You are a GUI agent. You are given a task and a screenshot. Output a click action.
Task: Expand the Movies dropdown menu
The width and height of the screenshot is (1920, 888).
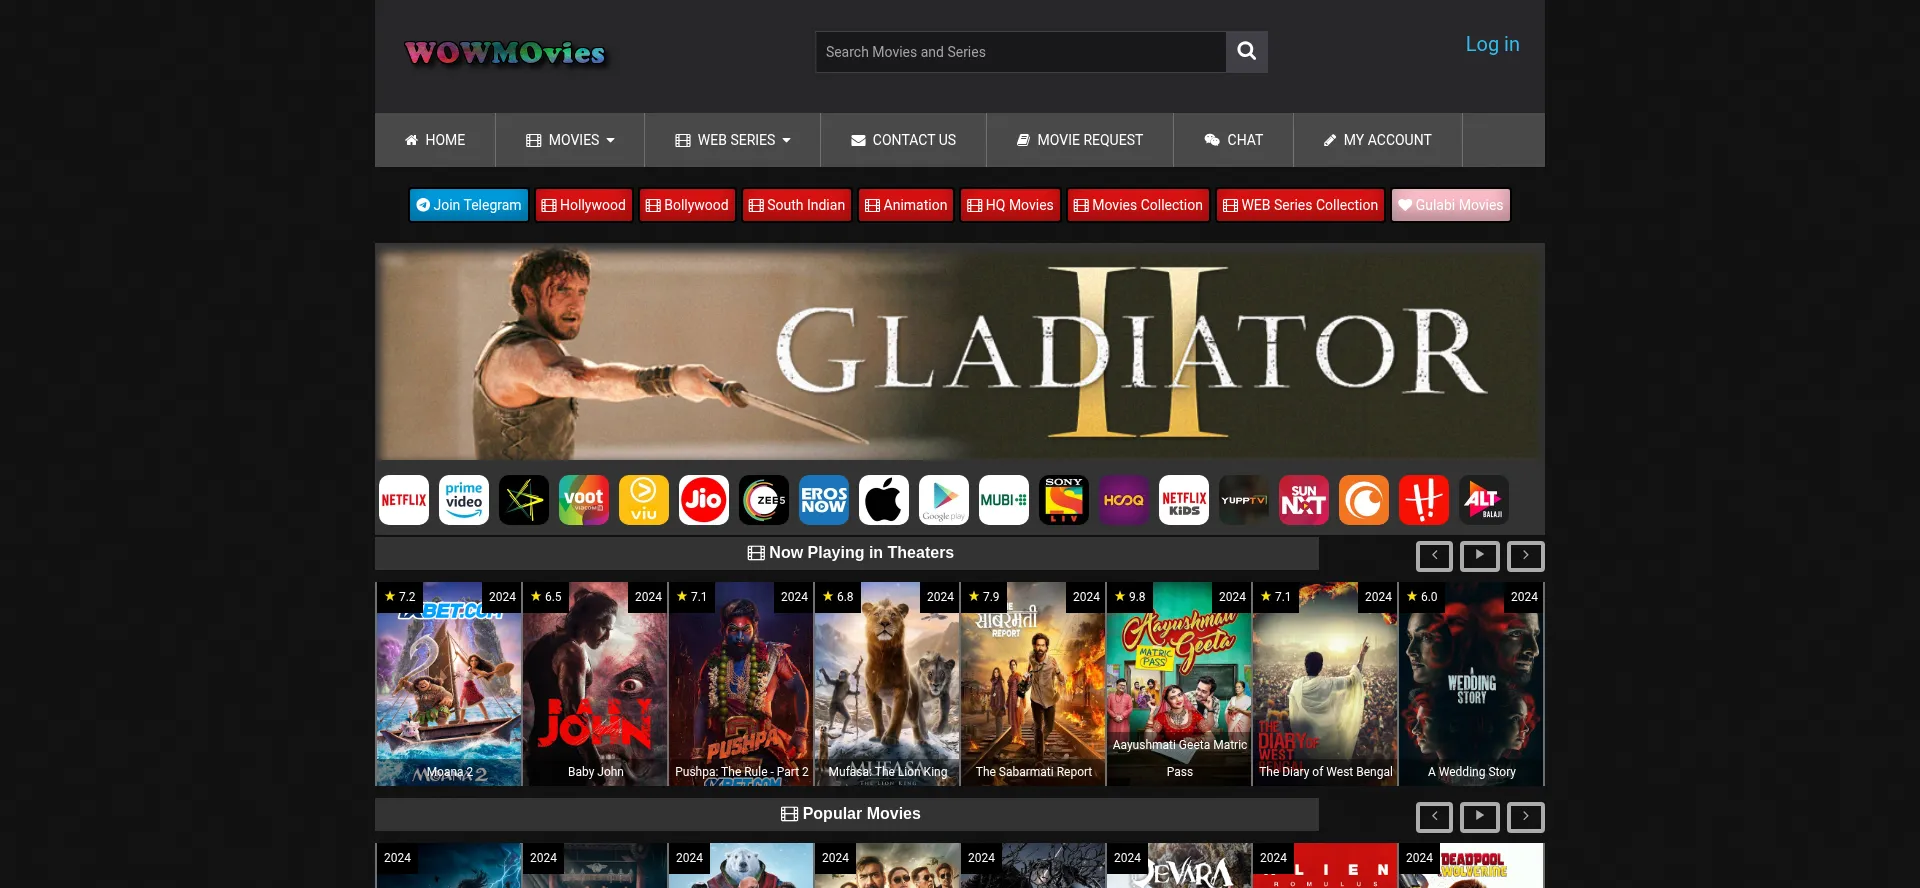pyautogui.click(x=570, y=140)
